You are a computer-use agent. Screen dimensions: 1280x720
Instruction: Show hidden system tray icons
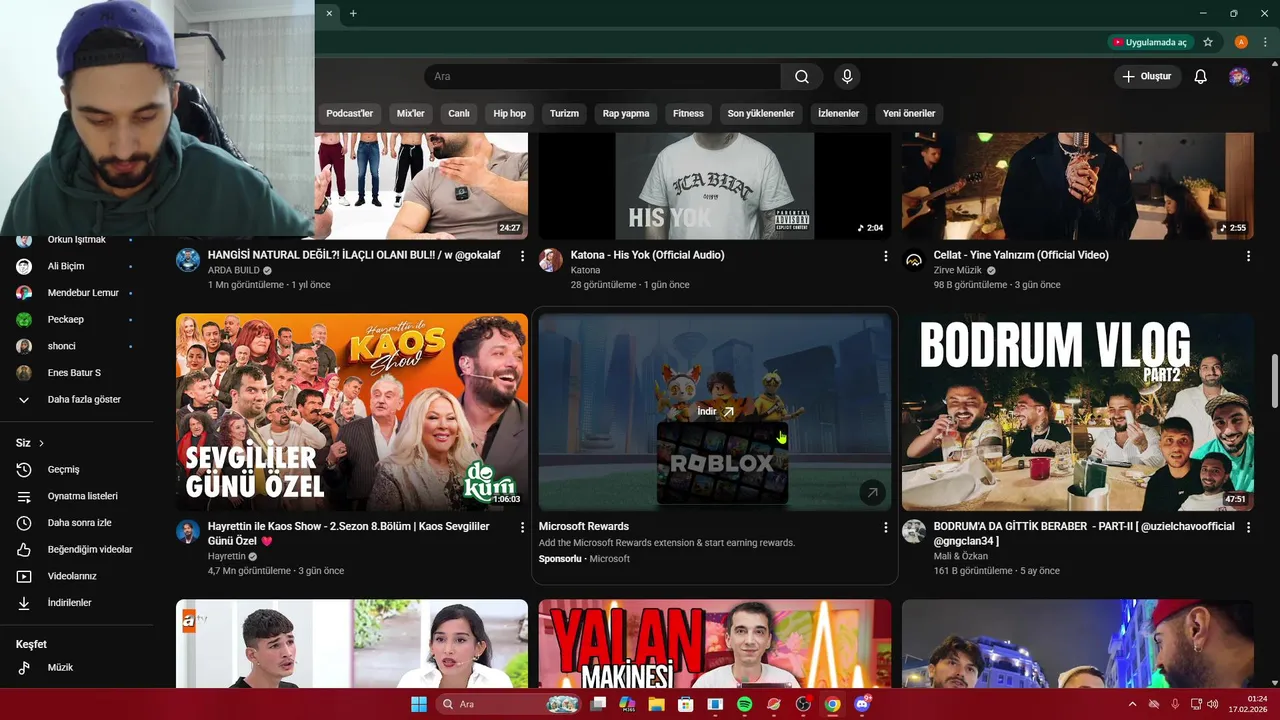(1132, 704)
